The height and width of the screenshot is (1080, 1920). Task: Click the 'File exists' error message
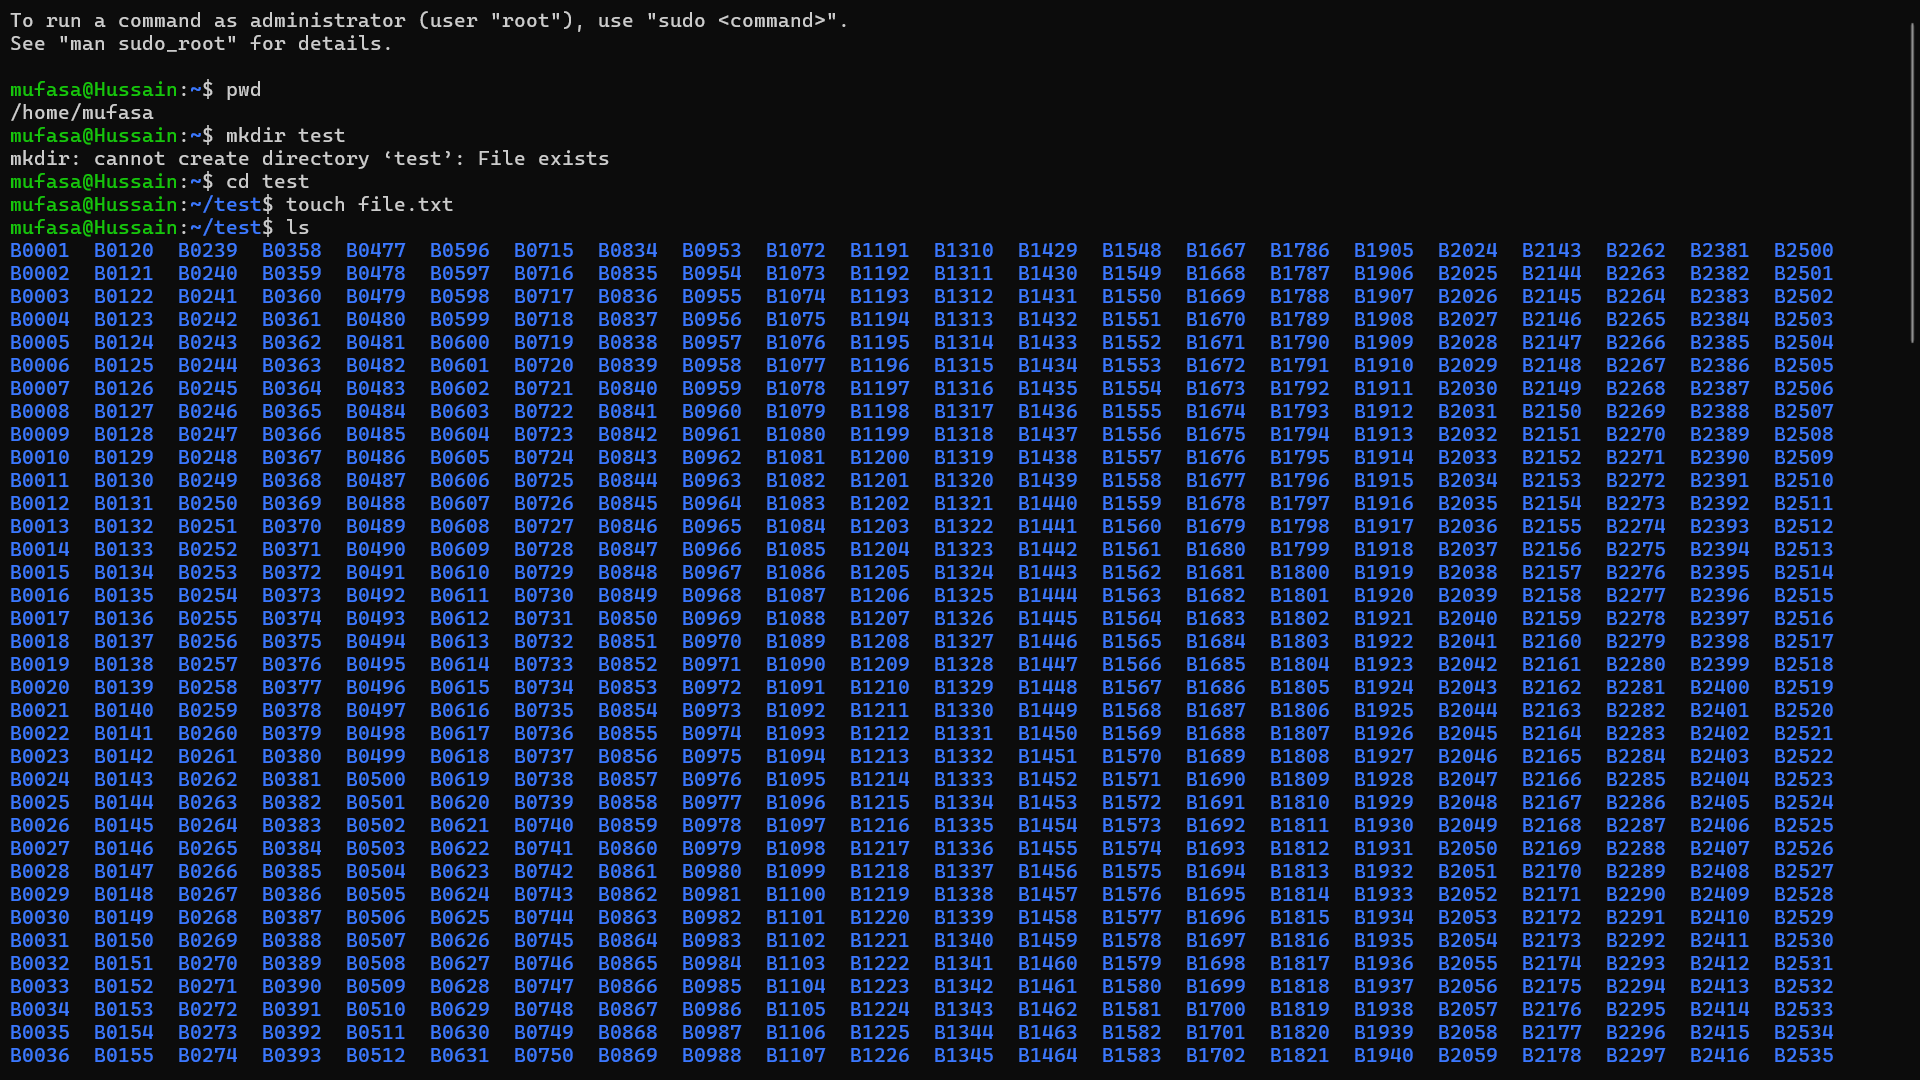pyautogui.click(x=543, y=159)
